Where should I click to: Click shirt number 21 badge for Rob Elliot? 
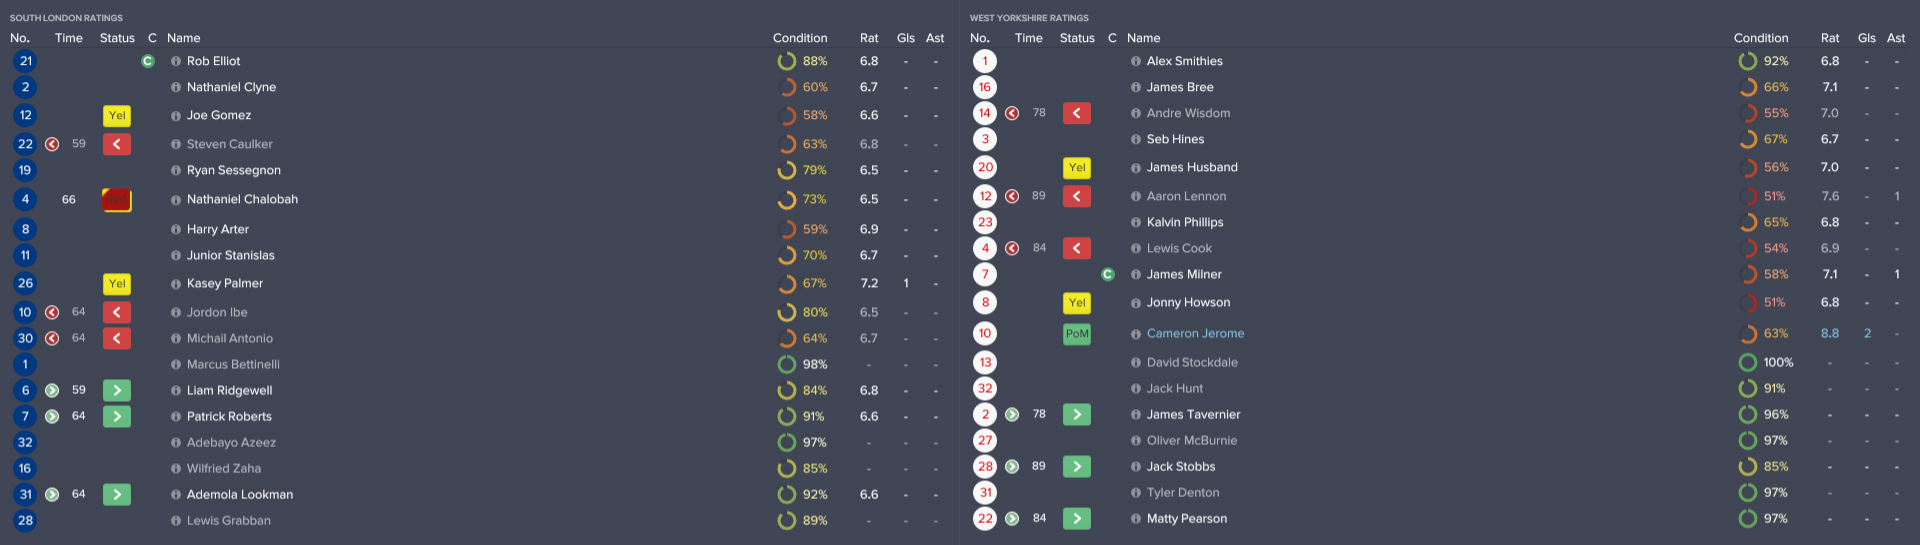coord(25,61)
